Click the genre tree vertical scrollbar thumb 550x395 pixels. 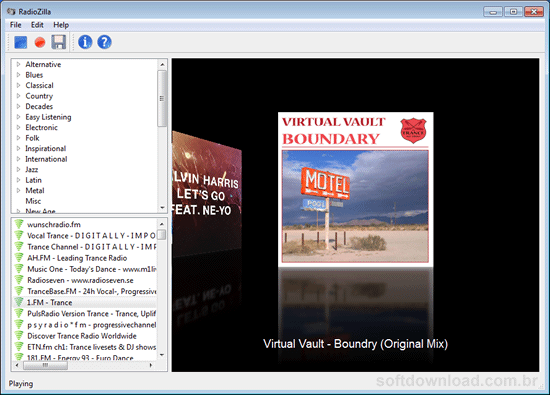[162, 99]
